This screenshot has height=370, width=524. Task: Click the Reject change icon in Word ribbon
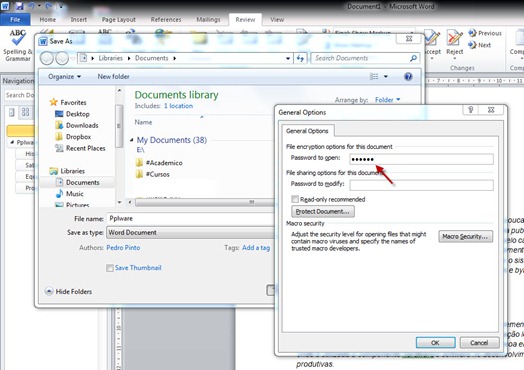[454, 43]
